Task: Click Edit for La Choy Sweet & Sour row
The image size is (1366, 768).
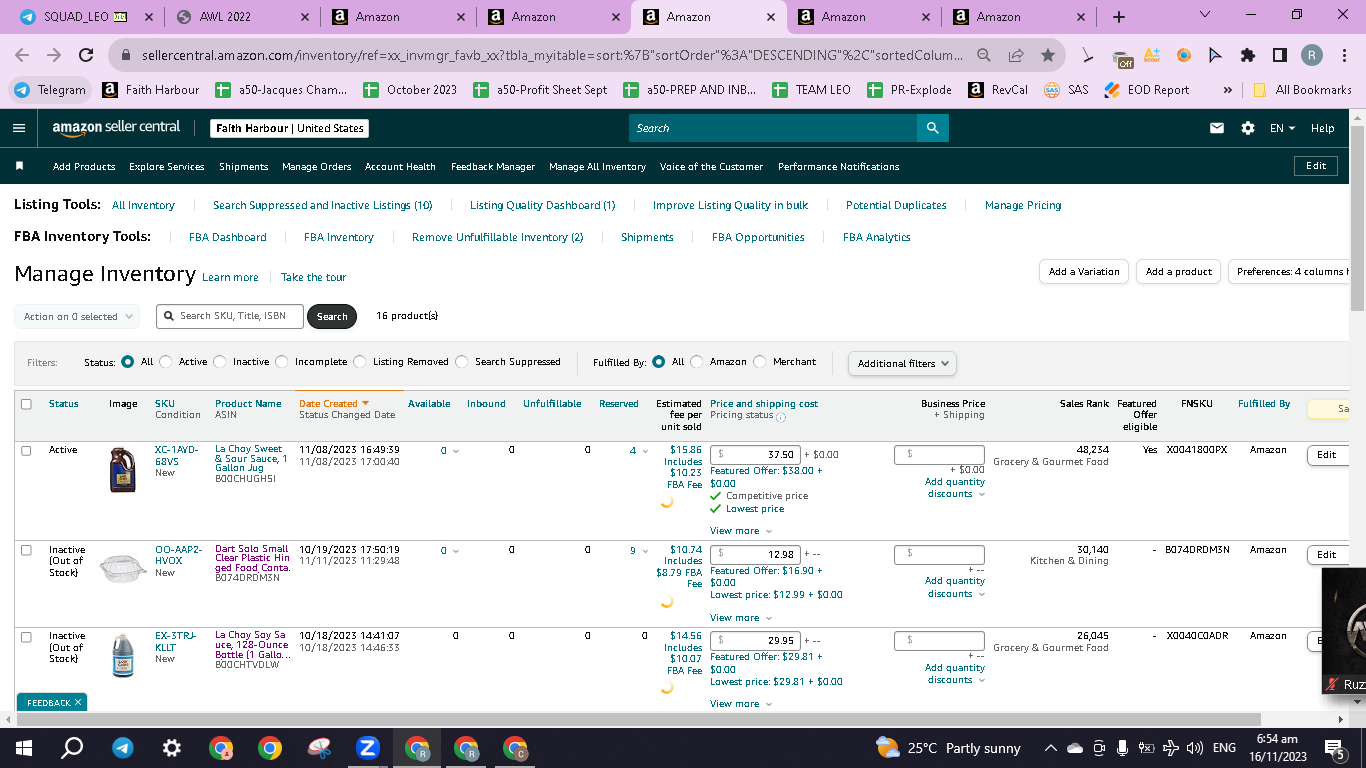Action: pyautogui.click(x=1326, y=455)
